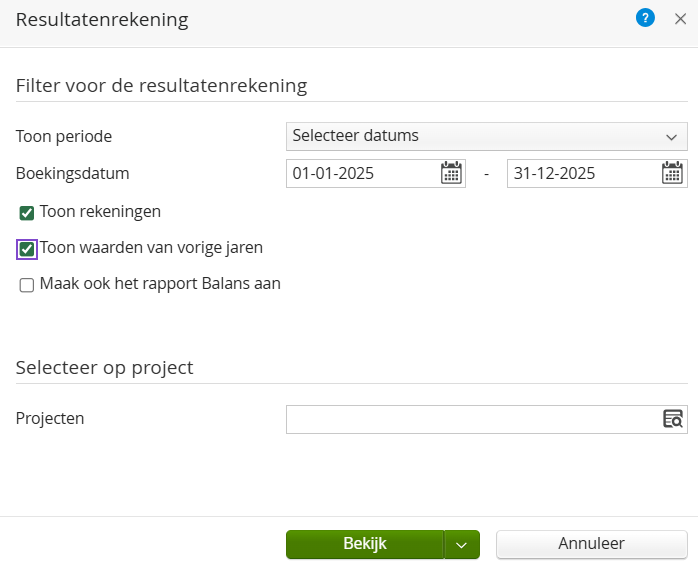698x562 pixels.
Task: Click the chevron arrow of Toon periode combo box
Action: (672, 137)
